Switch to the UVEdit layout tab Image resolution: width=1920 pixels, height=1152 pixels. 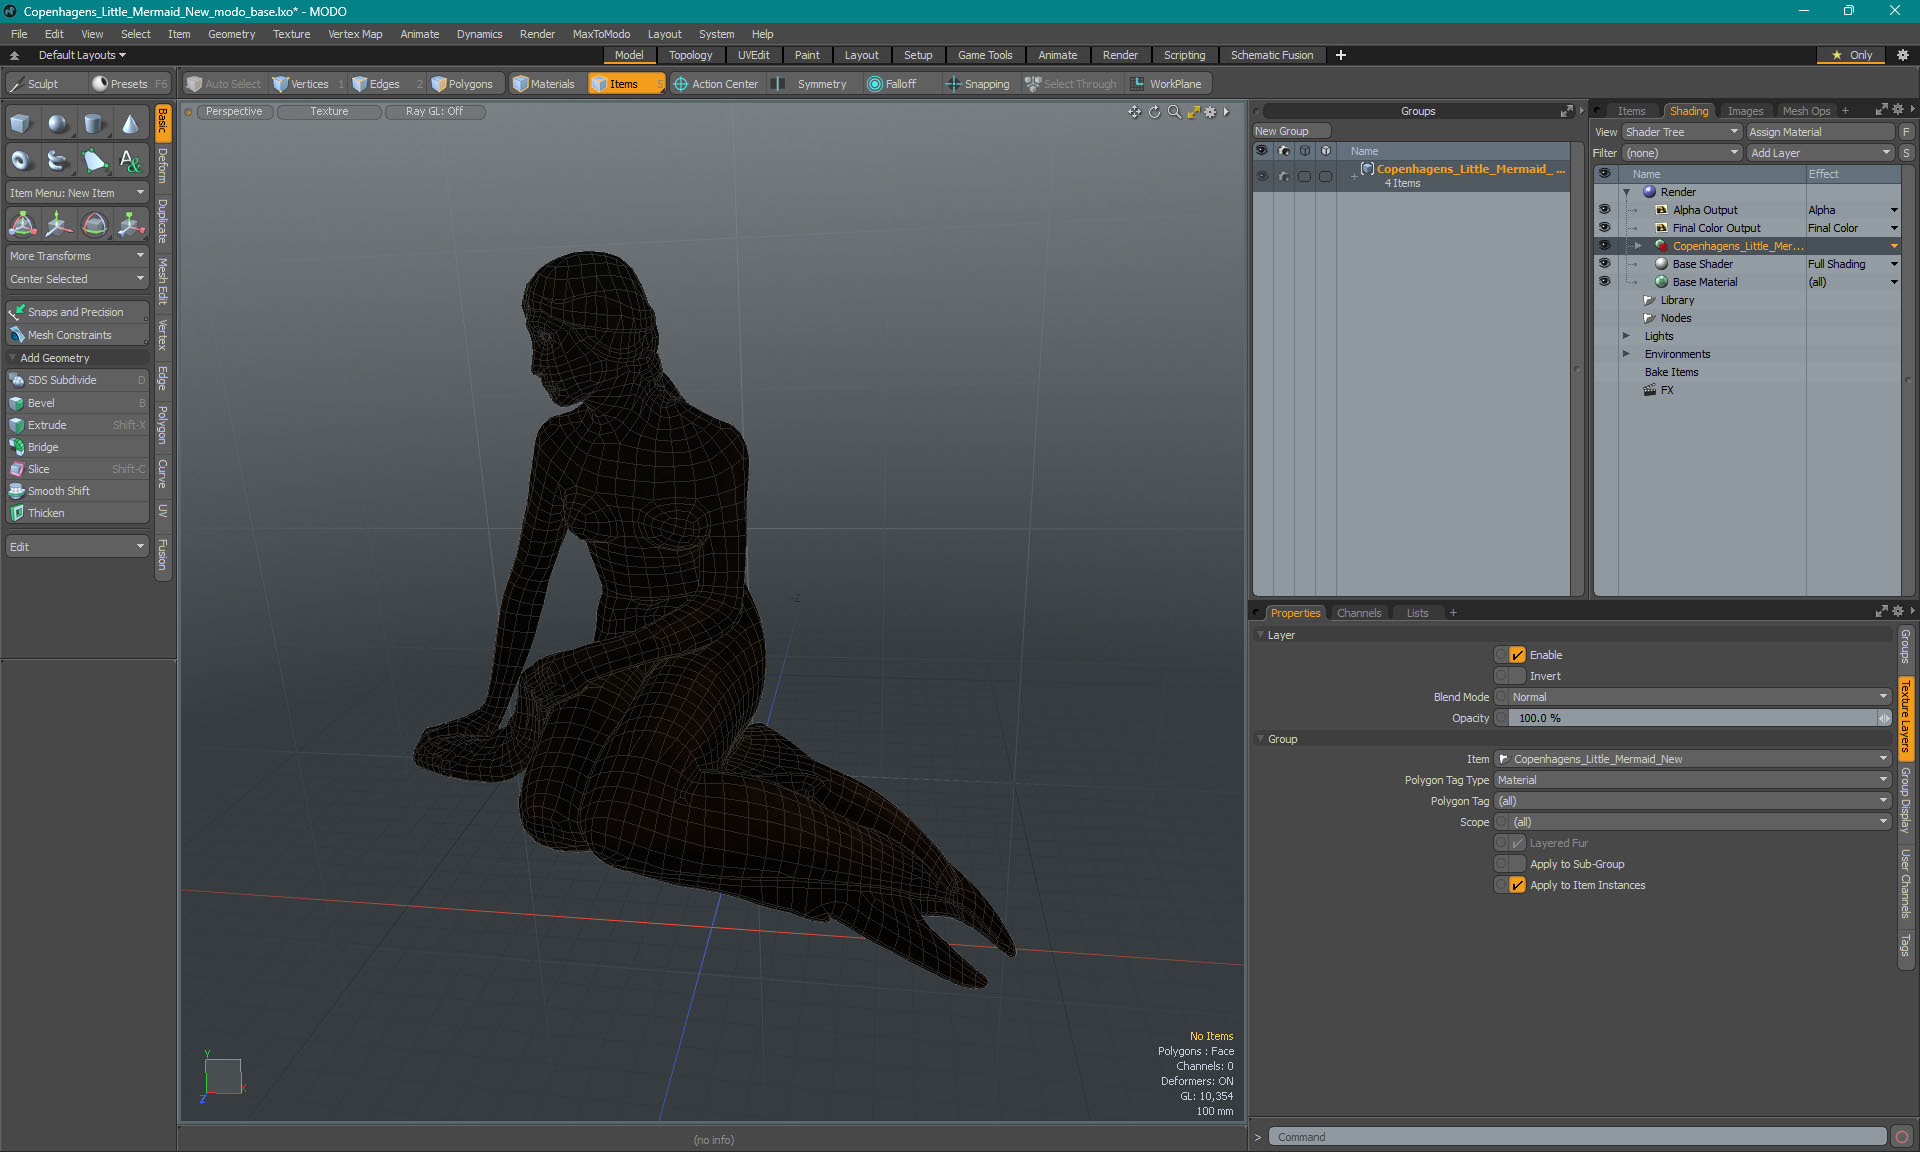click(753, 55)
